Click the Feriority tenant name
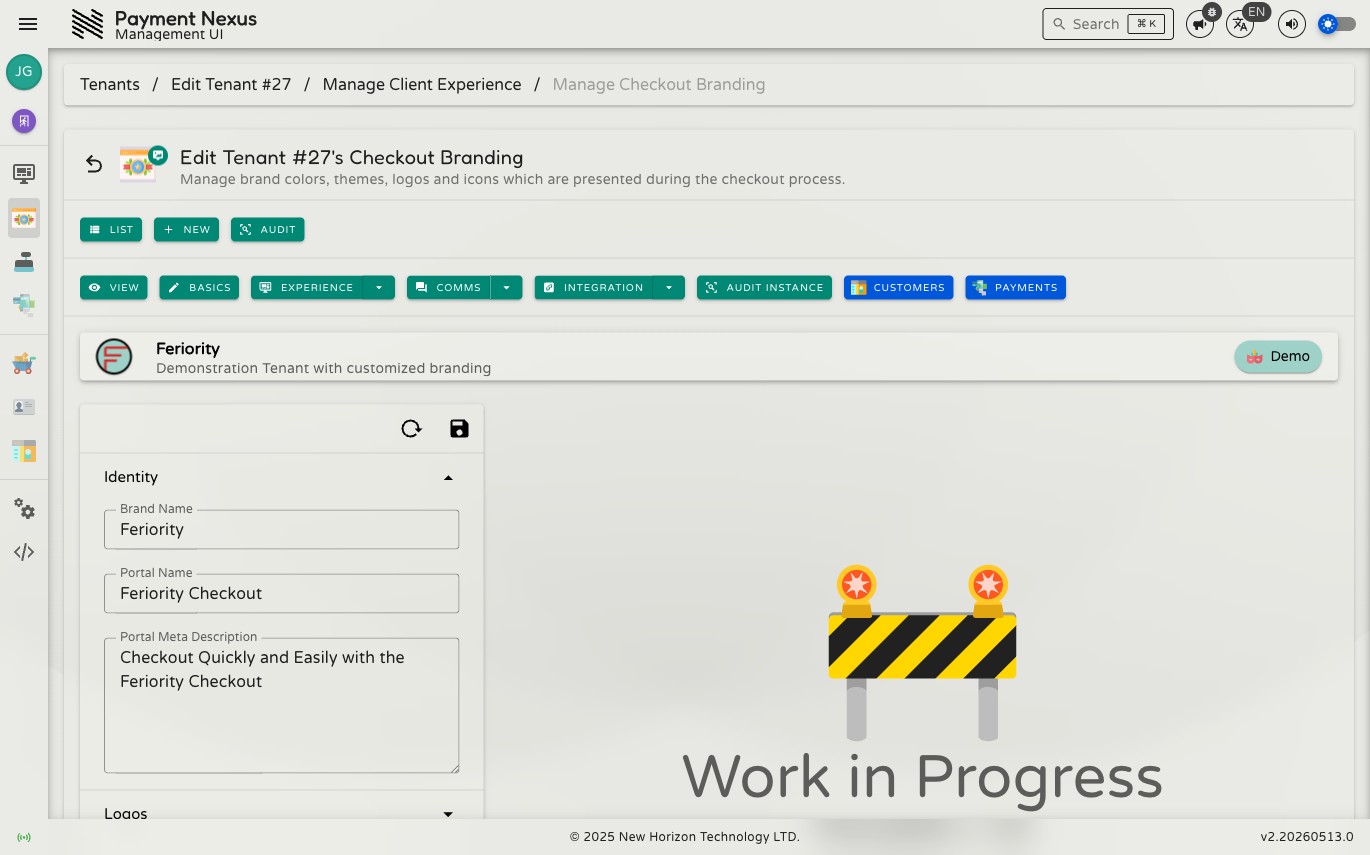Image resolution: width=1370 pixels, height=855 pixels. point(188,349)
